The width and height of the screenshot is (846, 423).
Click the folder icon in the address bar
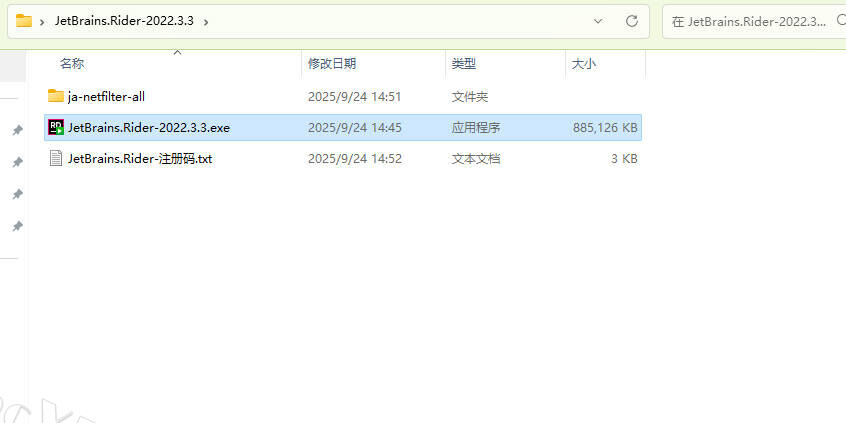pyautogui.click(x=24, y=20)
